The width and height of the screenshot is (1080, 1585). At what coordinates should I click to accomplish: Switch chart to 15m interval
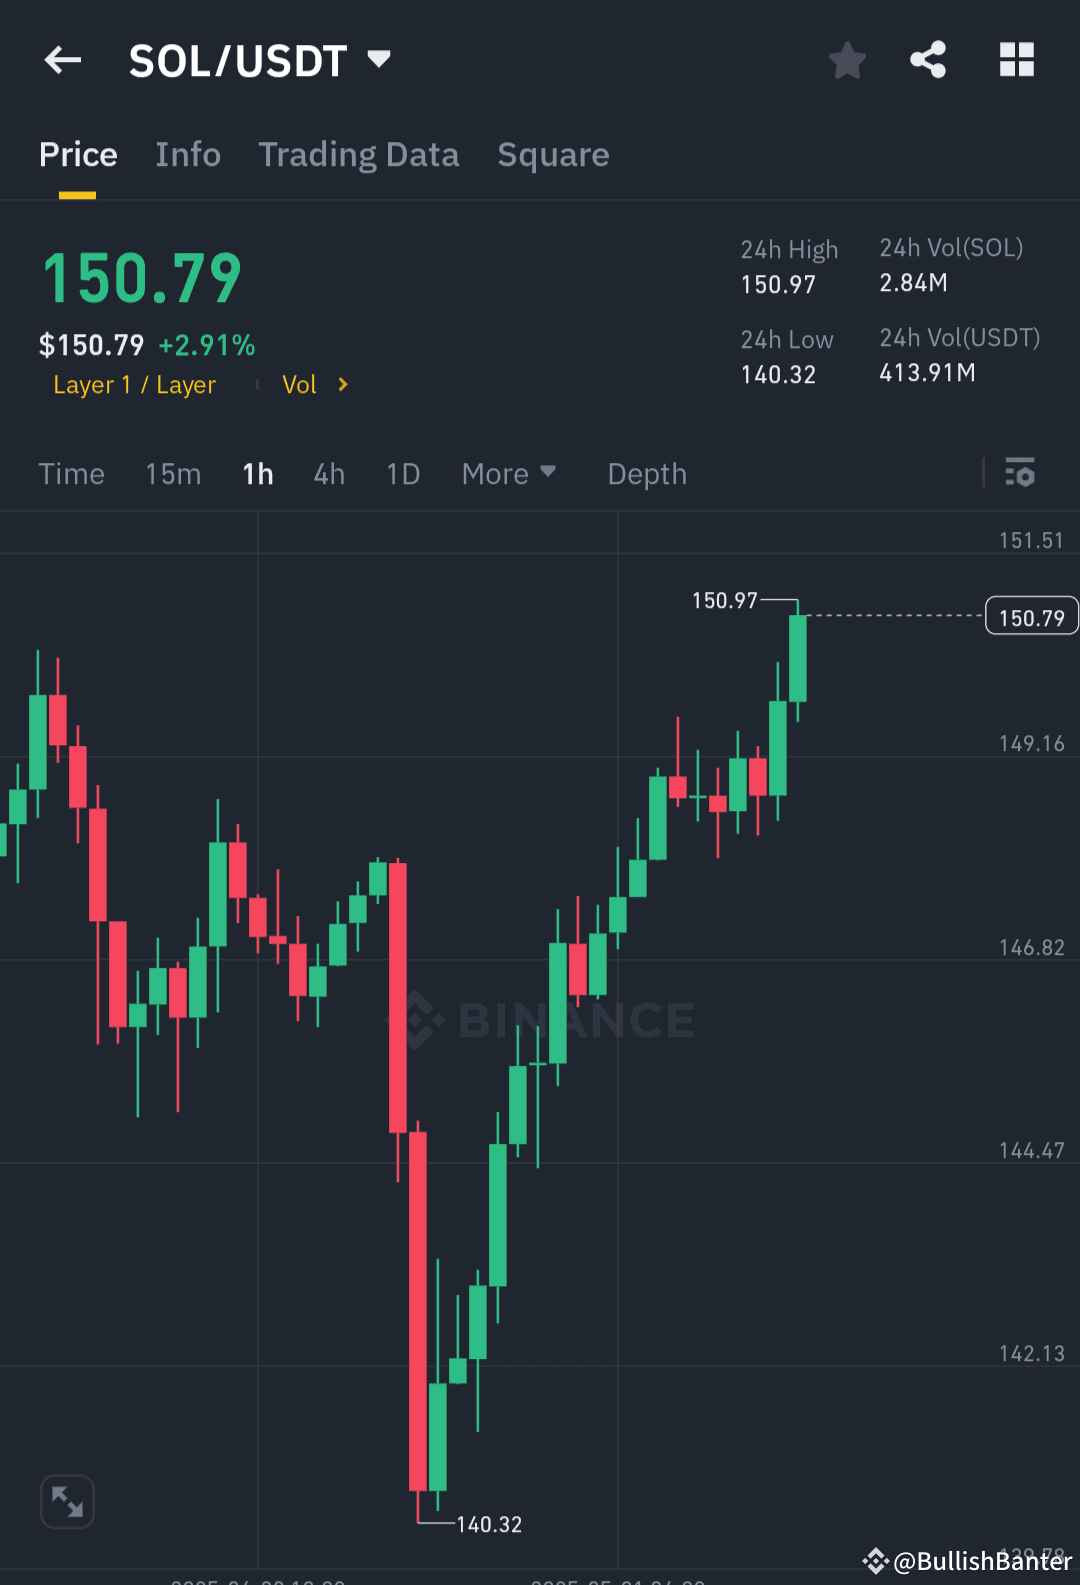(172, 473)
